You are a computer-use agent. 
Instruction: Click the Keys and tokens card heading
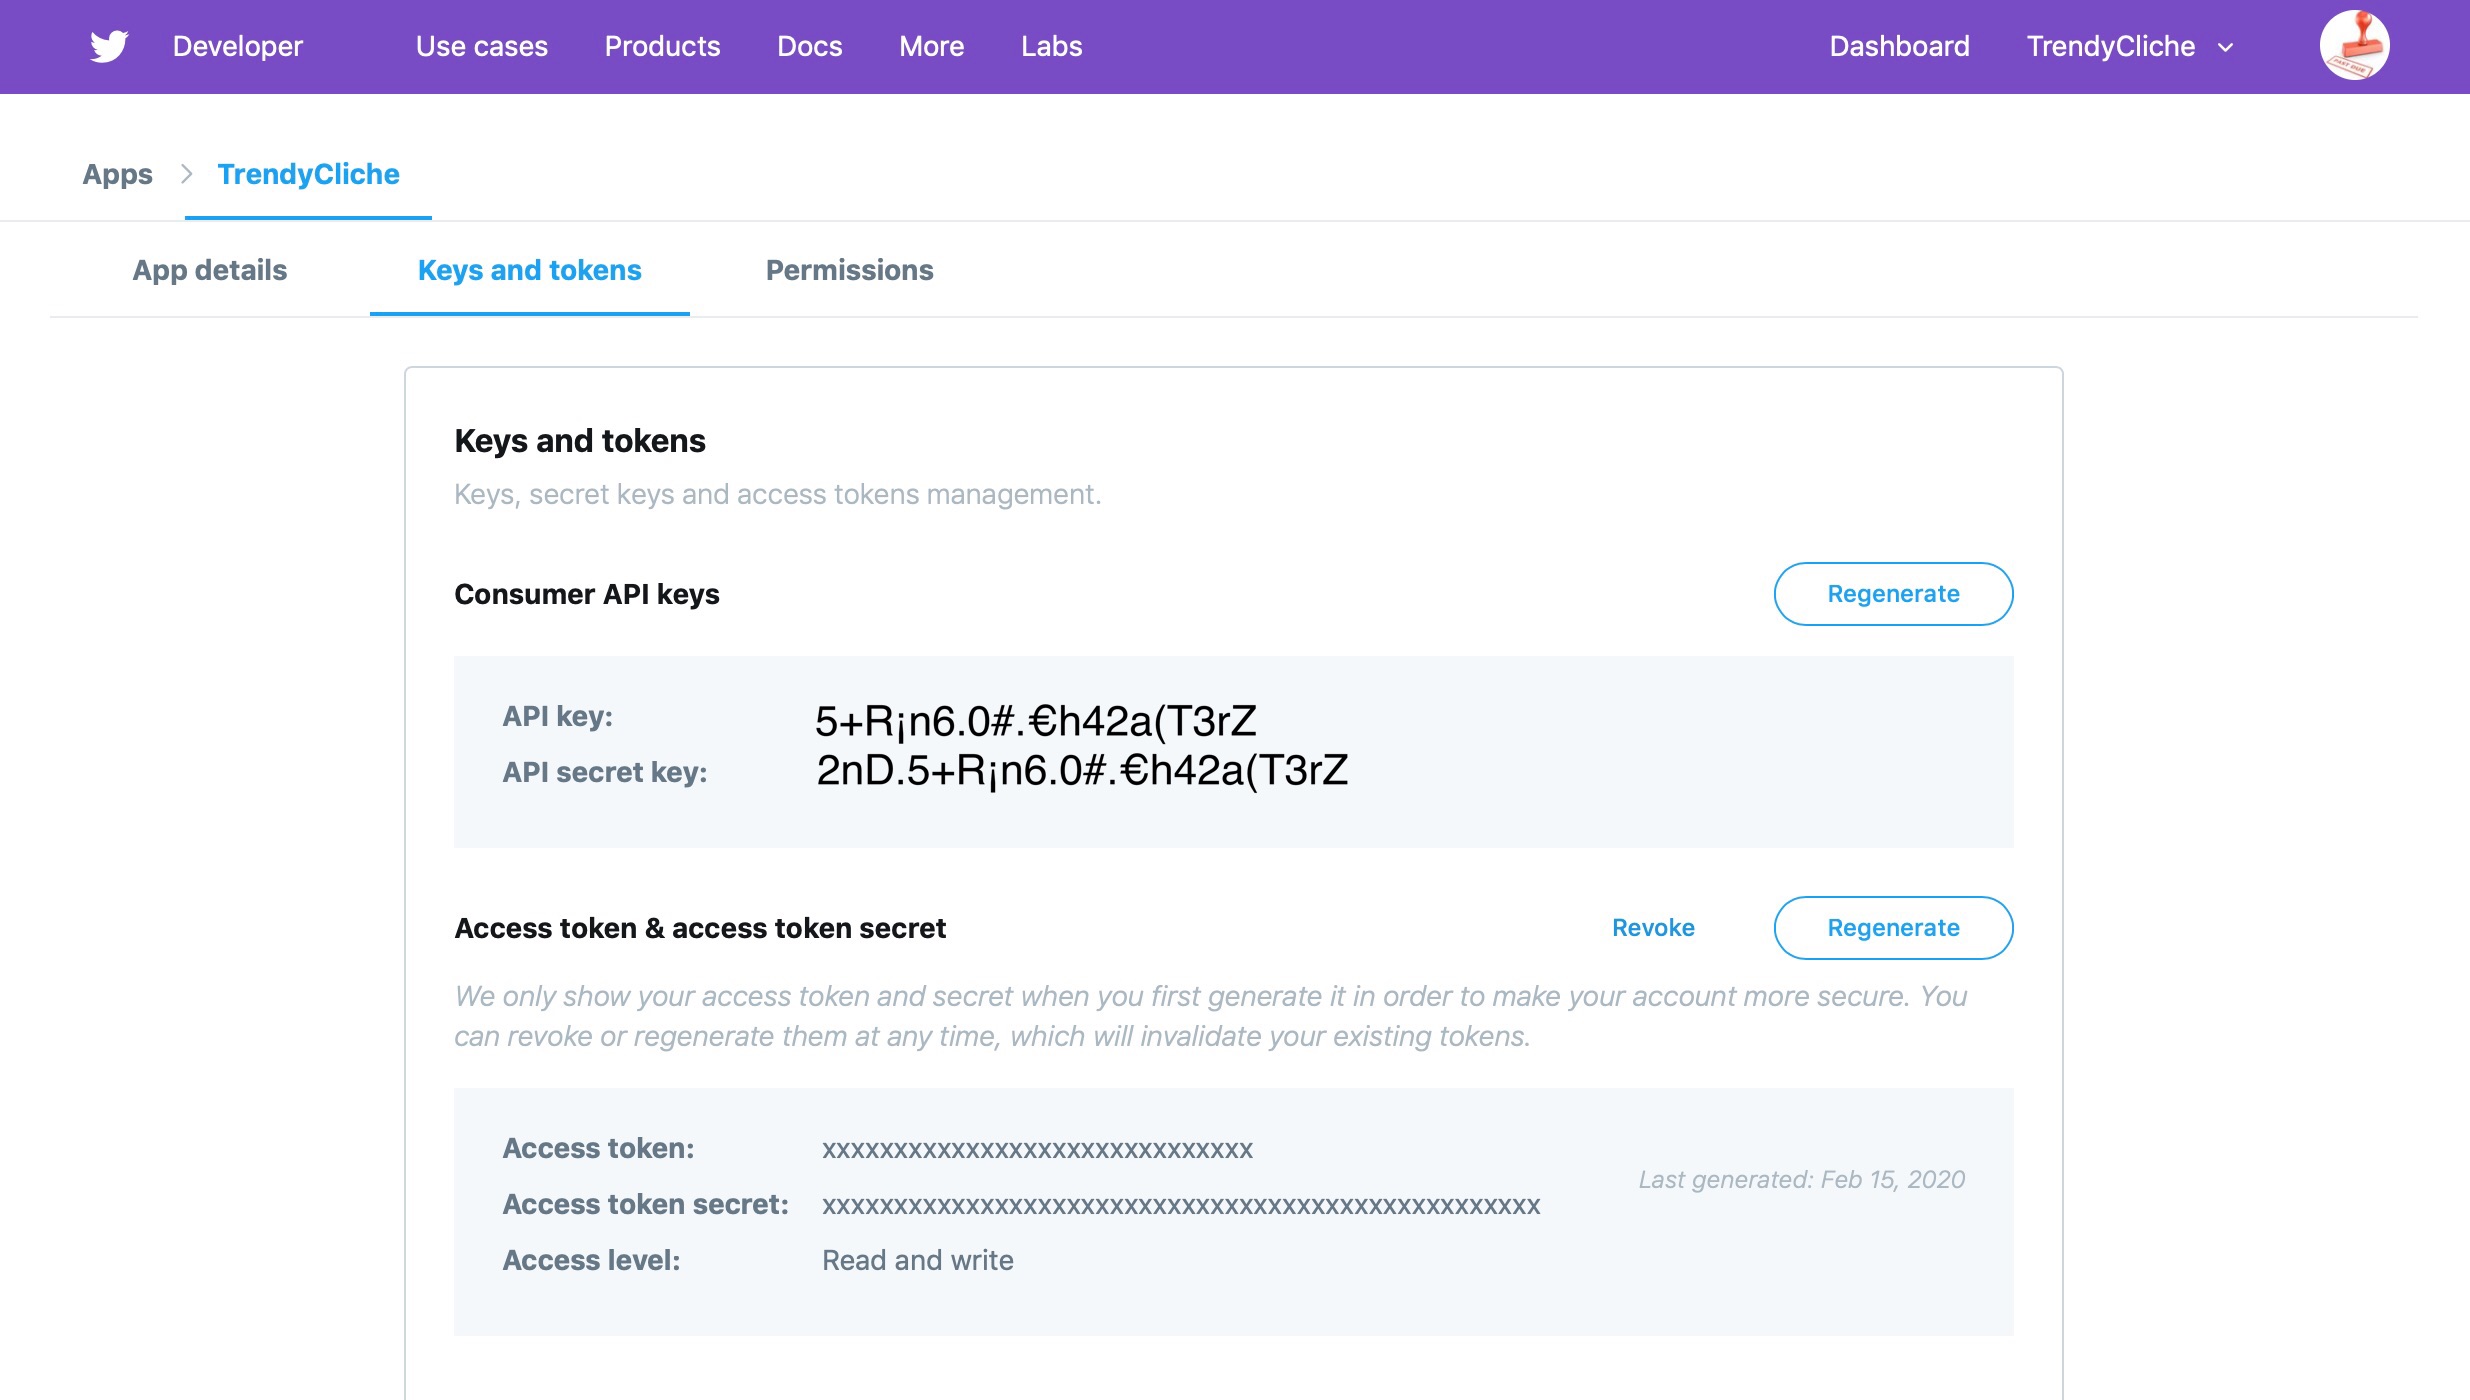pos(579,441)
